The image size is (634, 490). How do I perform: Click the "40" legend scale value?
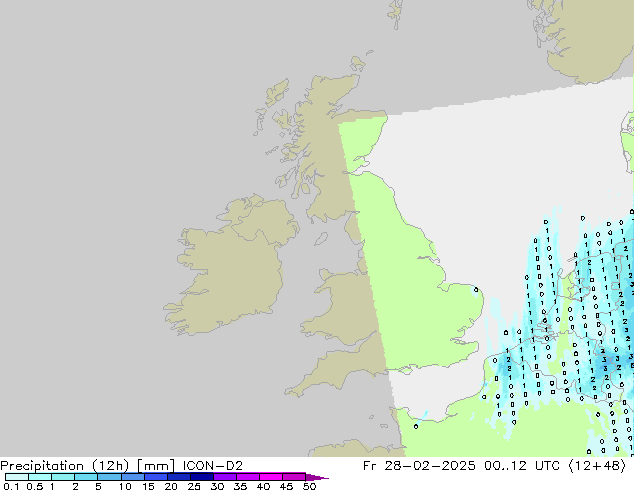click(x=263, y=486)
